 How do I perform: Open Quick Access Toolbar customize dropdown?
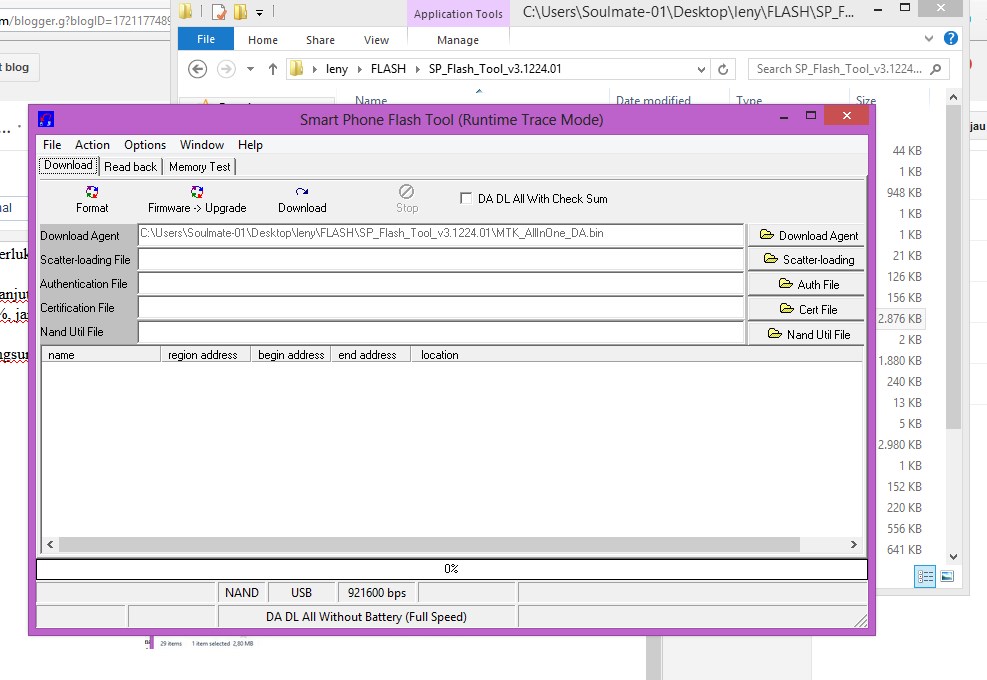259,12
